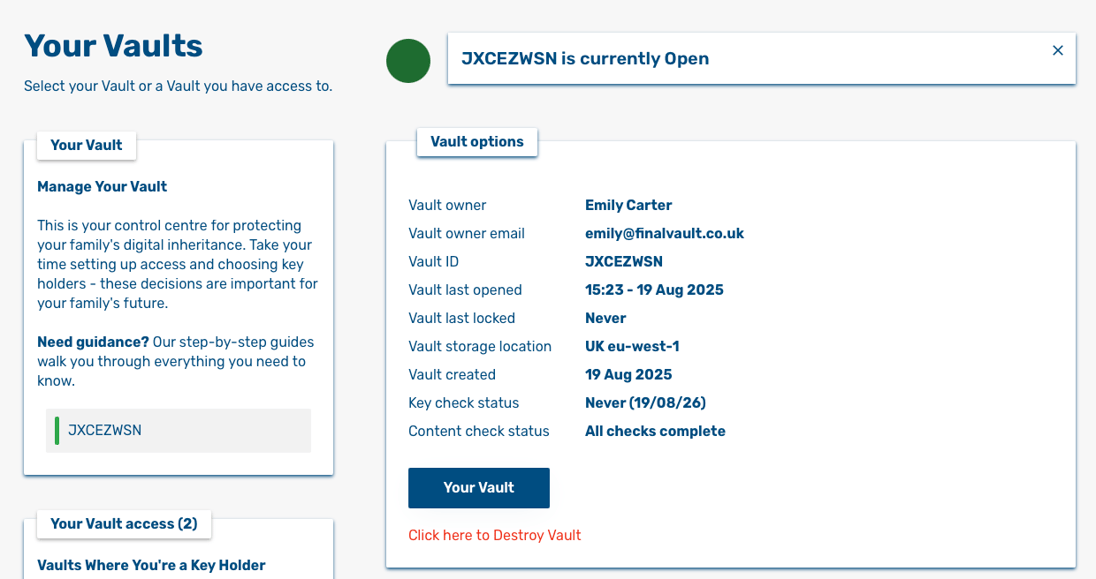The image size is (1096, 579).
Task: Select the Your Vault panel label
Action: pyautogui.click(x=86, y=145)
